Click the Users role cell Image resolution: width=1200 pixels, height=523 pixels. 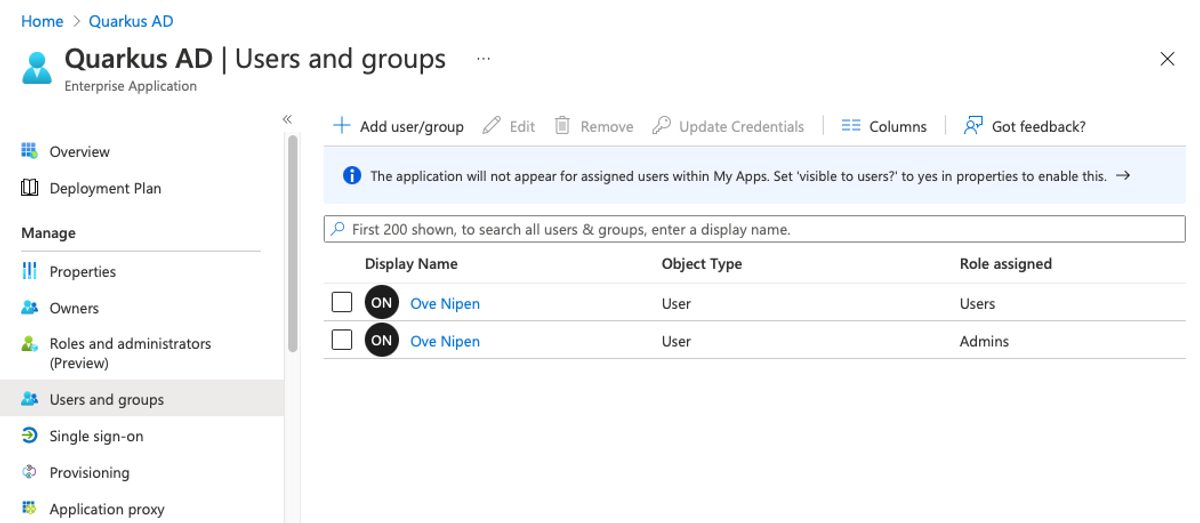(977, 303)
